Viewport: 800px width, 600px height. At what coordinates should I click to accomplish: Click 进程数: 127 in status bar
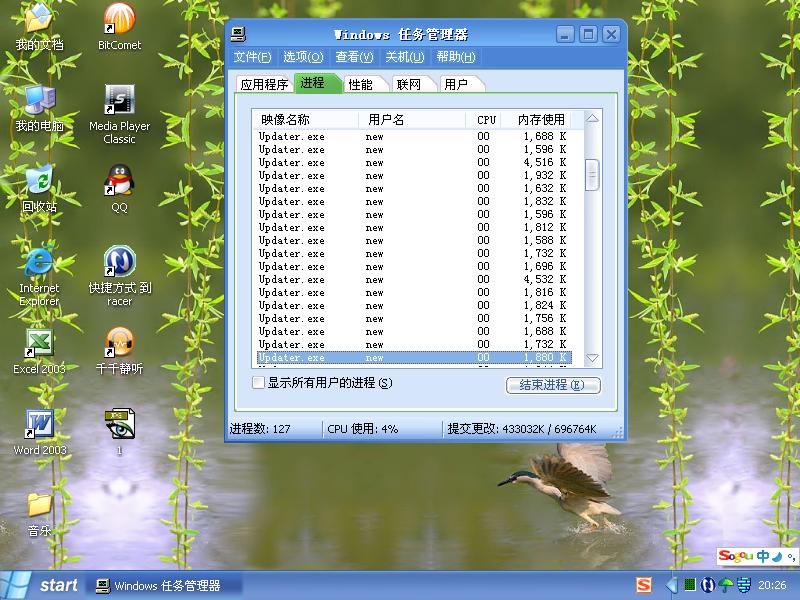coord(260,429)
